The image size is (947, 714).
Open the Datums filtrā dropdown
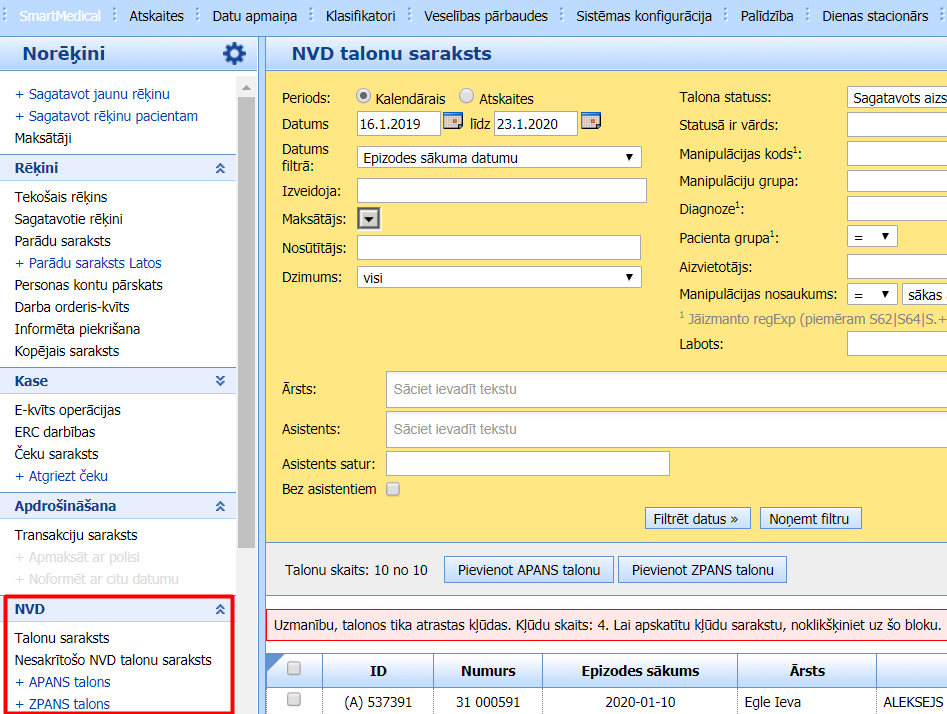[498, 157]
